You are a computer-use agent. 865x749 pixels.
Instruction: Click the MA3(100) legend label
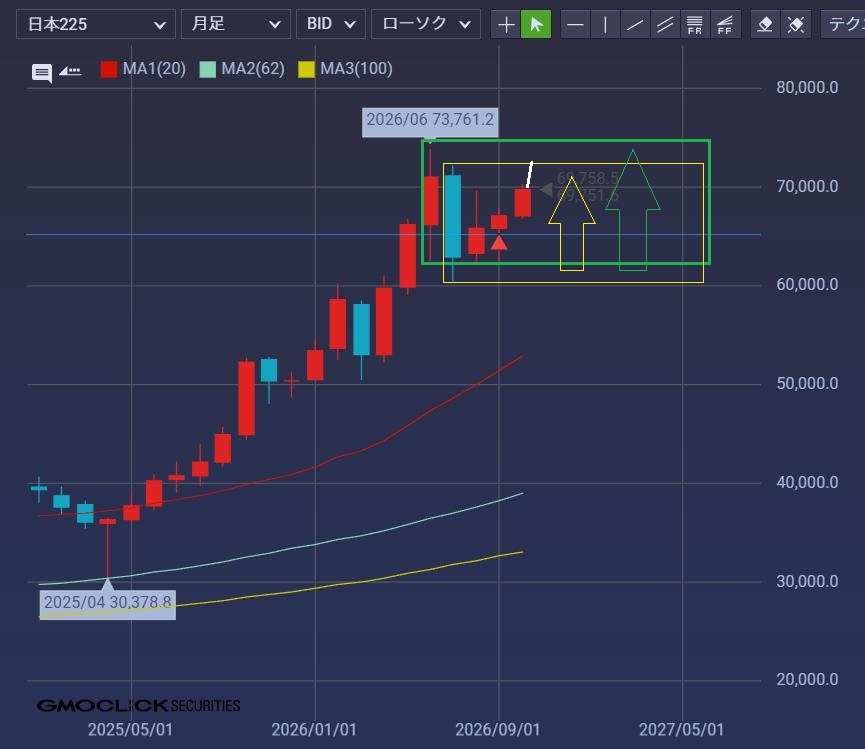pyautogui.click(x=356, y=69)
